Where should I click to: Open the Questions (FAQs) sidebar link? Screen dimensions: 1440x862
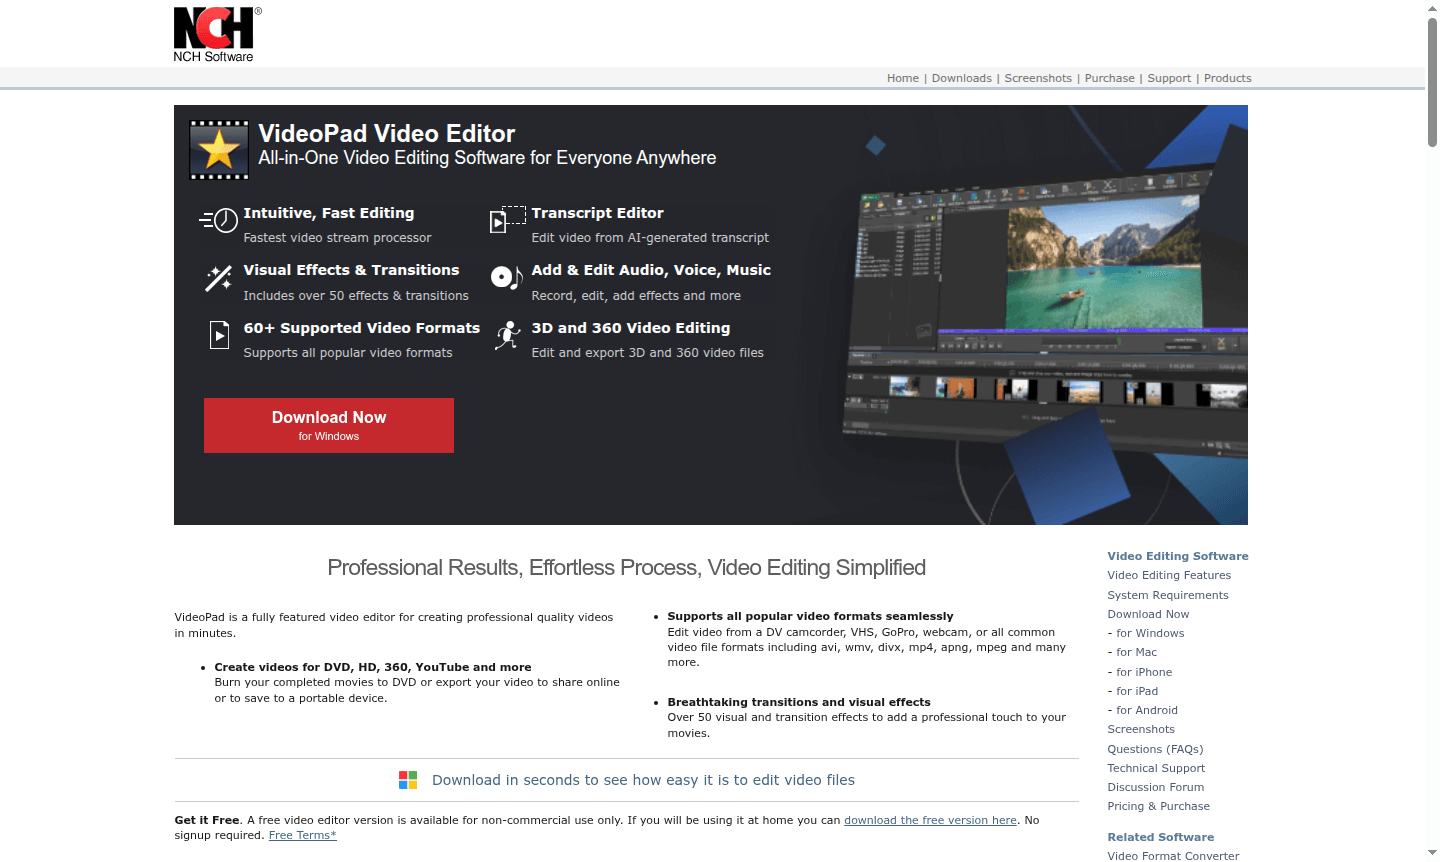tap(1155, 749)
